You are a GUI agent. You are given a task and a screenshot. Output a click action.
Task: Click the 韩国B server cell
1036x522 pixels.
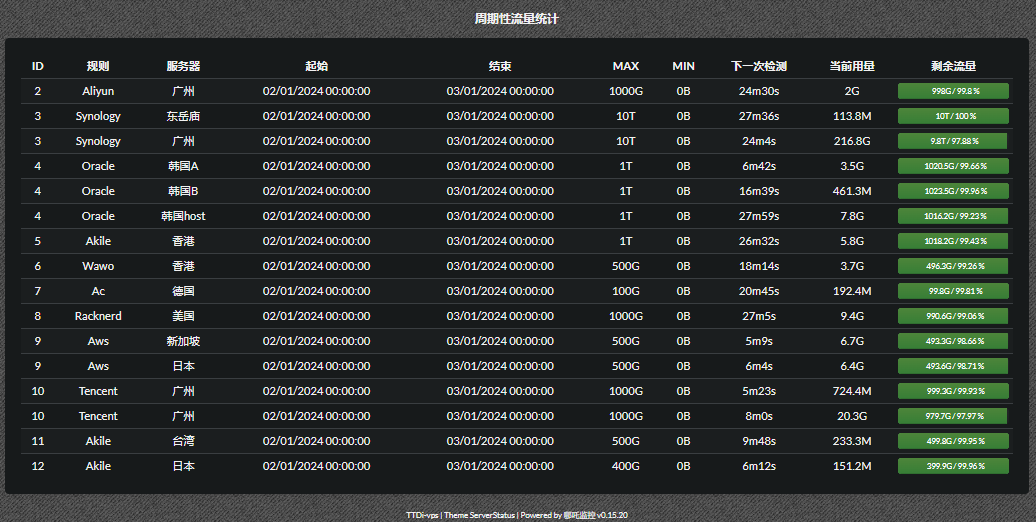pyautogui.click(x=183, y=191)
